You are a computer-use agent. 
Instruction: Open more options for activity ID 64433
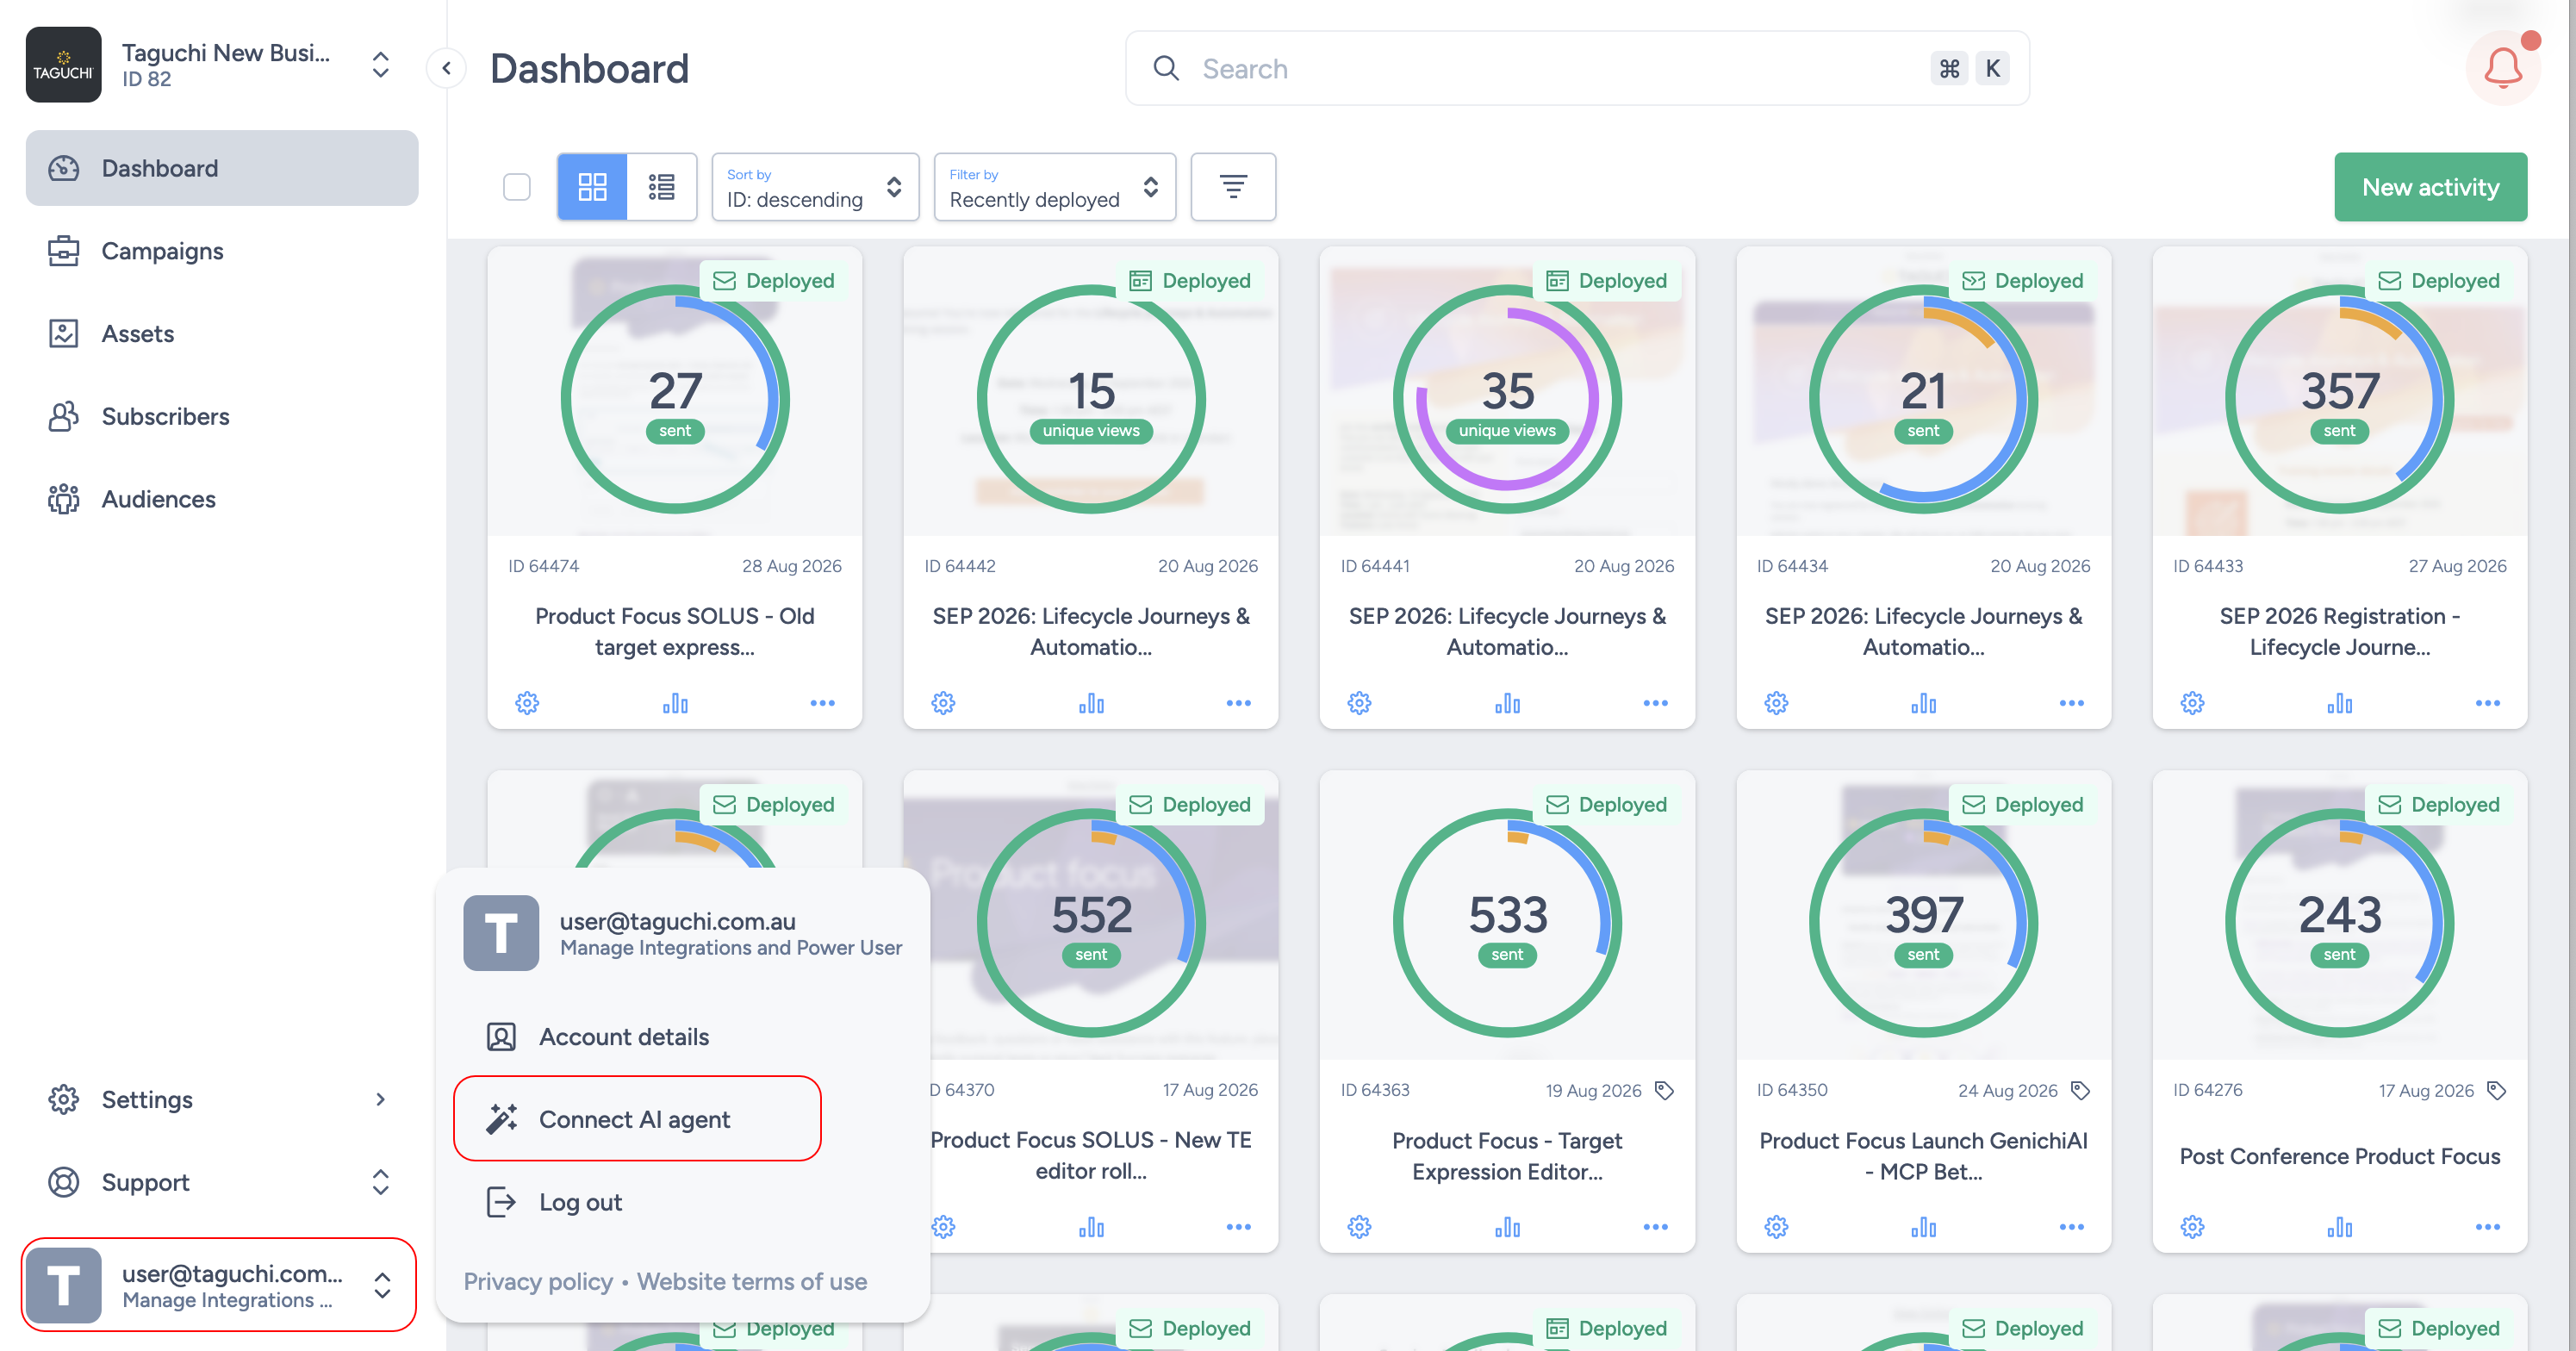point(2487,703)
